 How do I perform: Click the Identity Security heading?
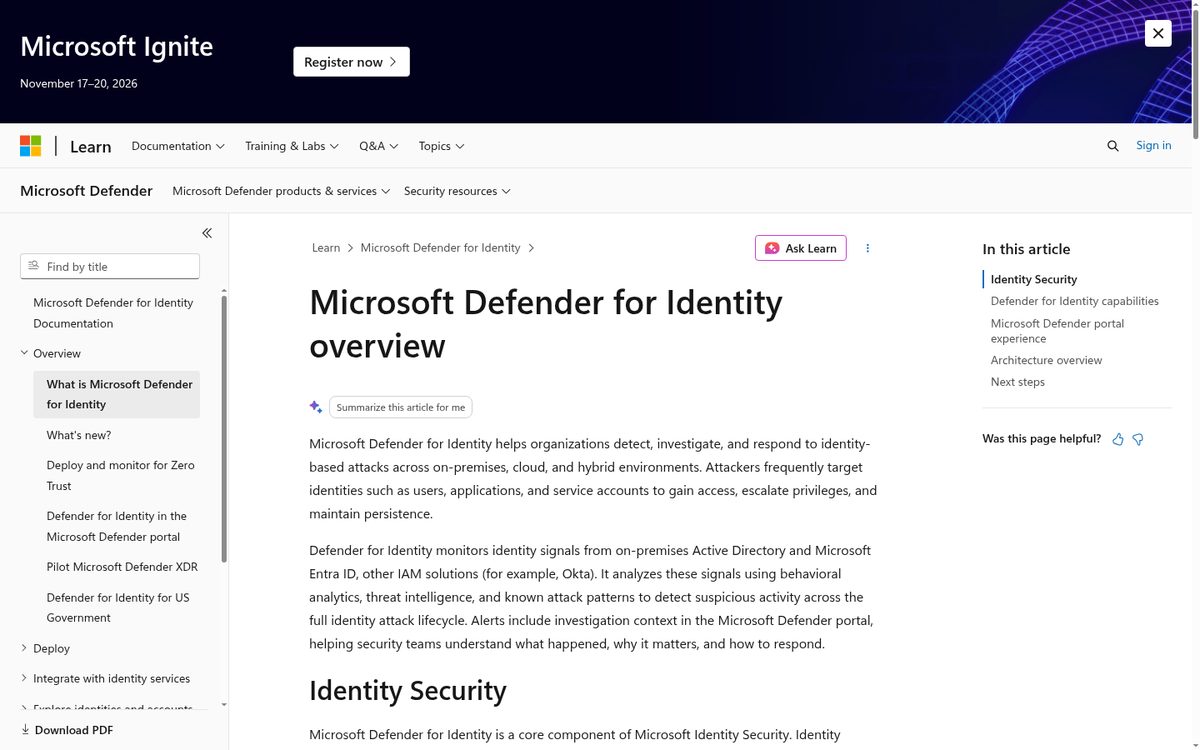408,690
